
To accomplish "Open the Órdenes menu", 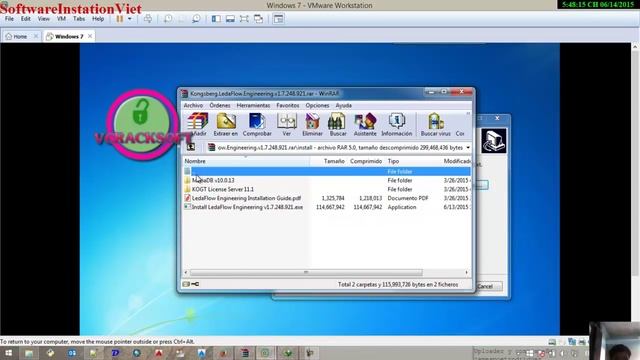I will pyautogui.click(x=220, y=105).
